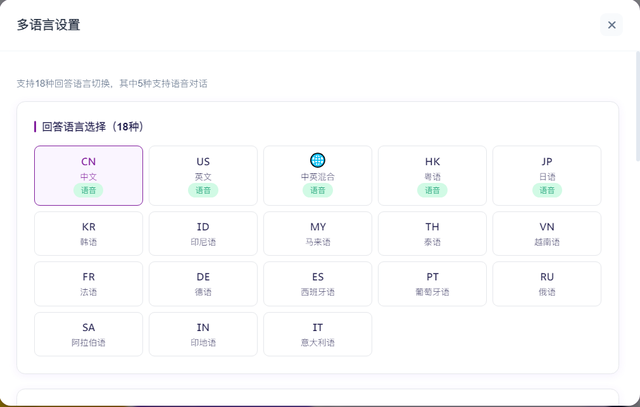Select HK Cantonese language option
The width and height of the screenshot is (640, 407).
tap(432, 176)
